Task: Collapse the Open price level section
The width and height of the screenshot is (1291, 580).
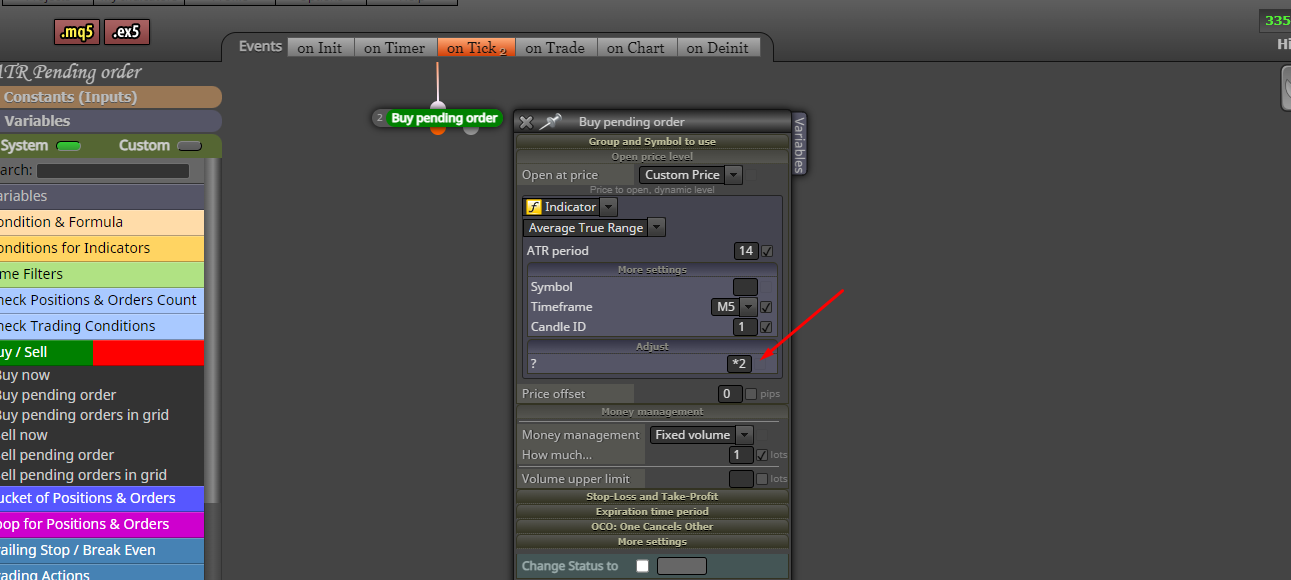Action: pos(652,157)
